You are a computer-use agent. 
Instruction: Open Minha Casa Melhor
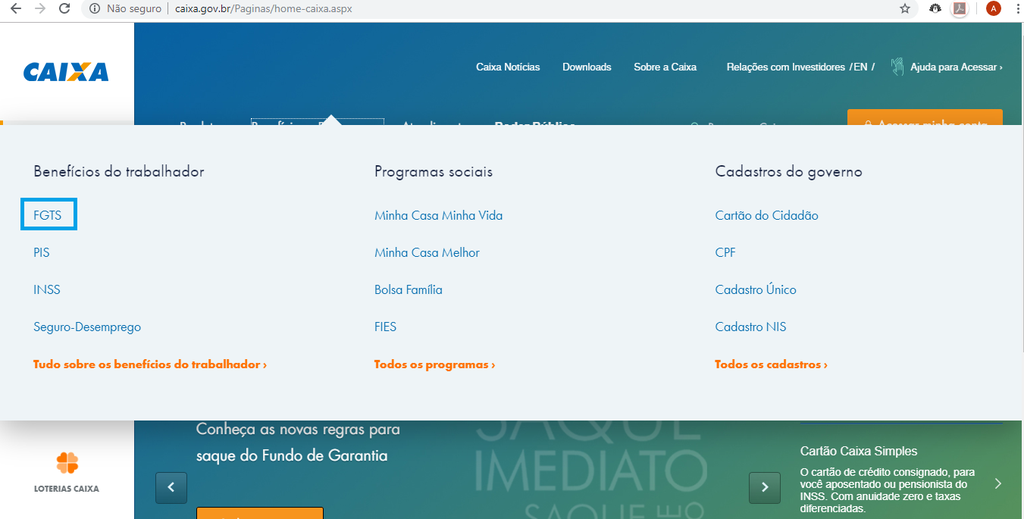(427, 253)
